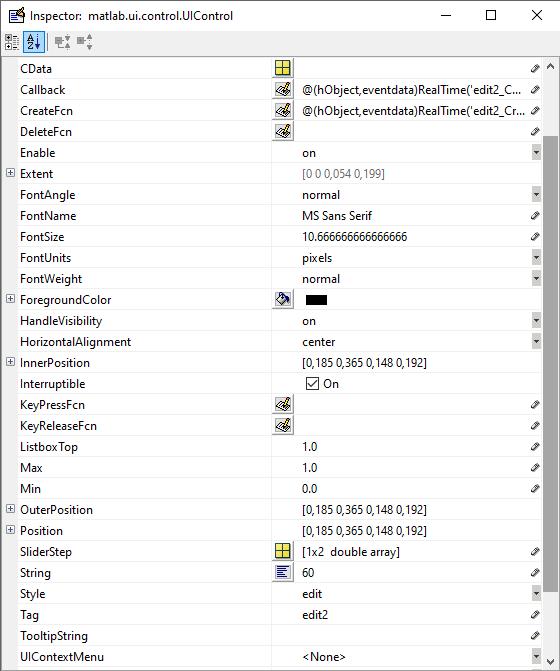Click pencil edit icon for DeleteFcn

535,131
